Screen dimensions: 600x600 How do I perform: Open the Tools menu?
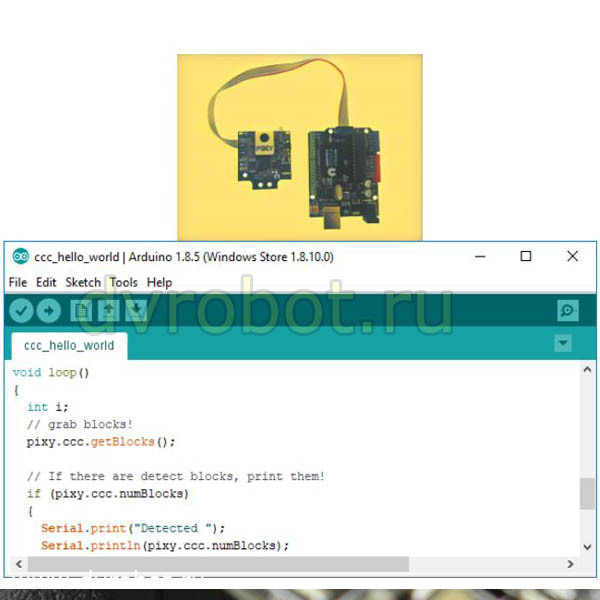(124, 282)
